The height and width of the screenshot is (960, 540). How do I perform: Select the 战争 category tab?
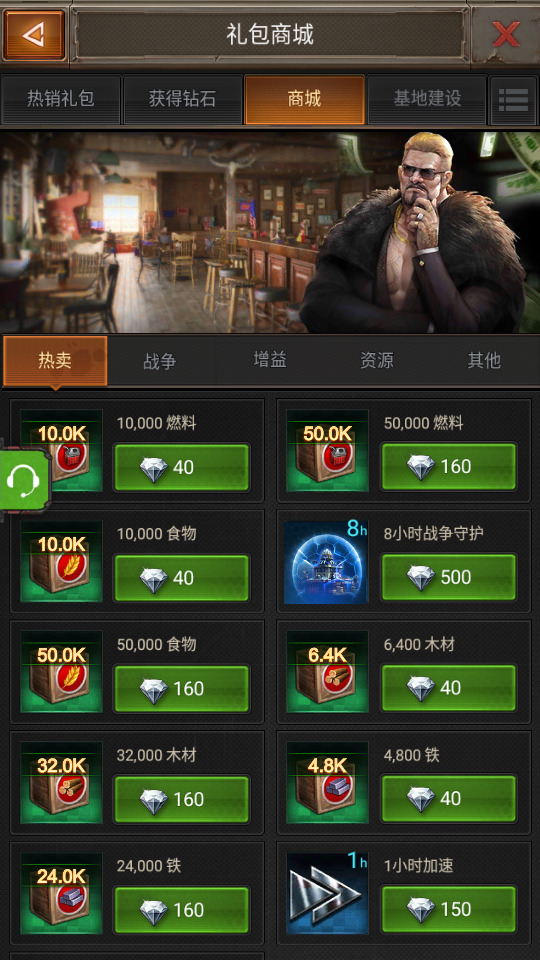(x=160, y=361)
